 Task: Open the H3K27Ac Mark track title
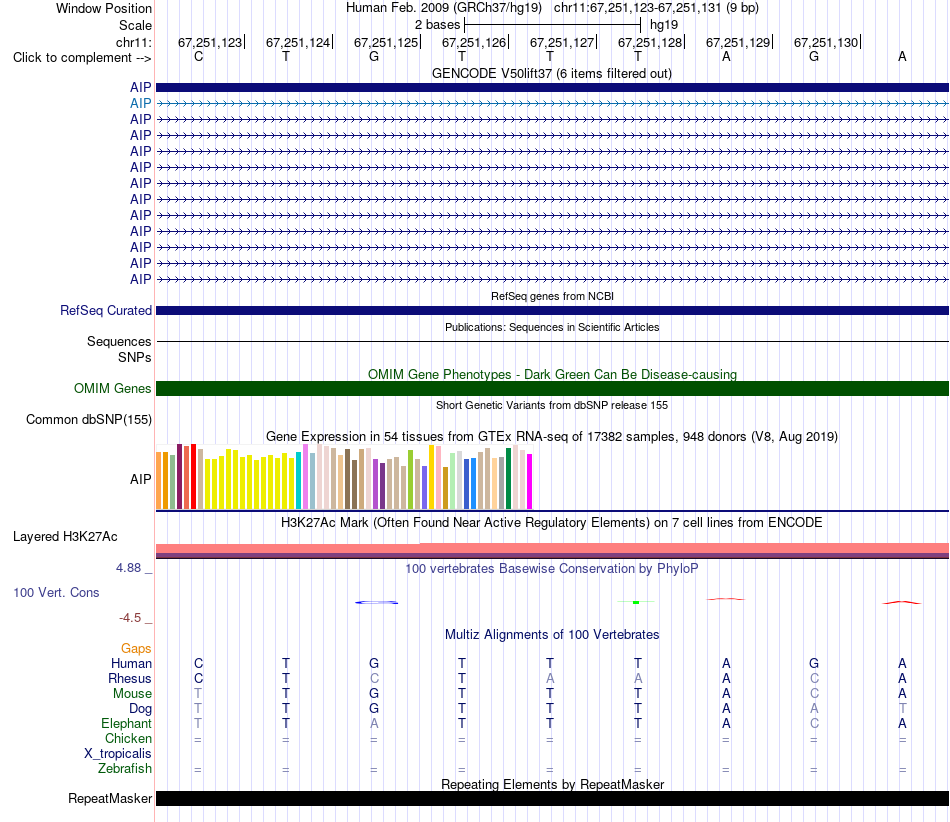click(x=551, y=523)
